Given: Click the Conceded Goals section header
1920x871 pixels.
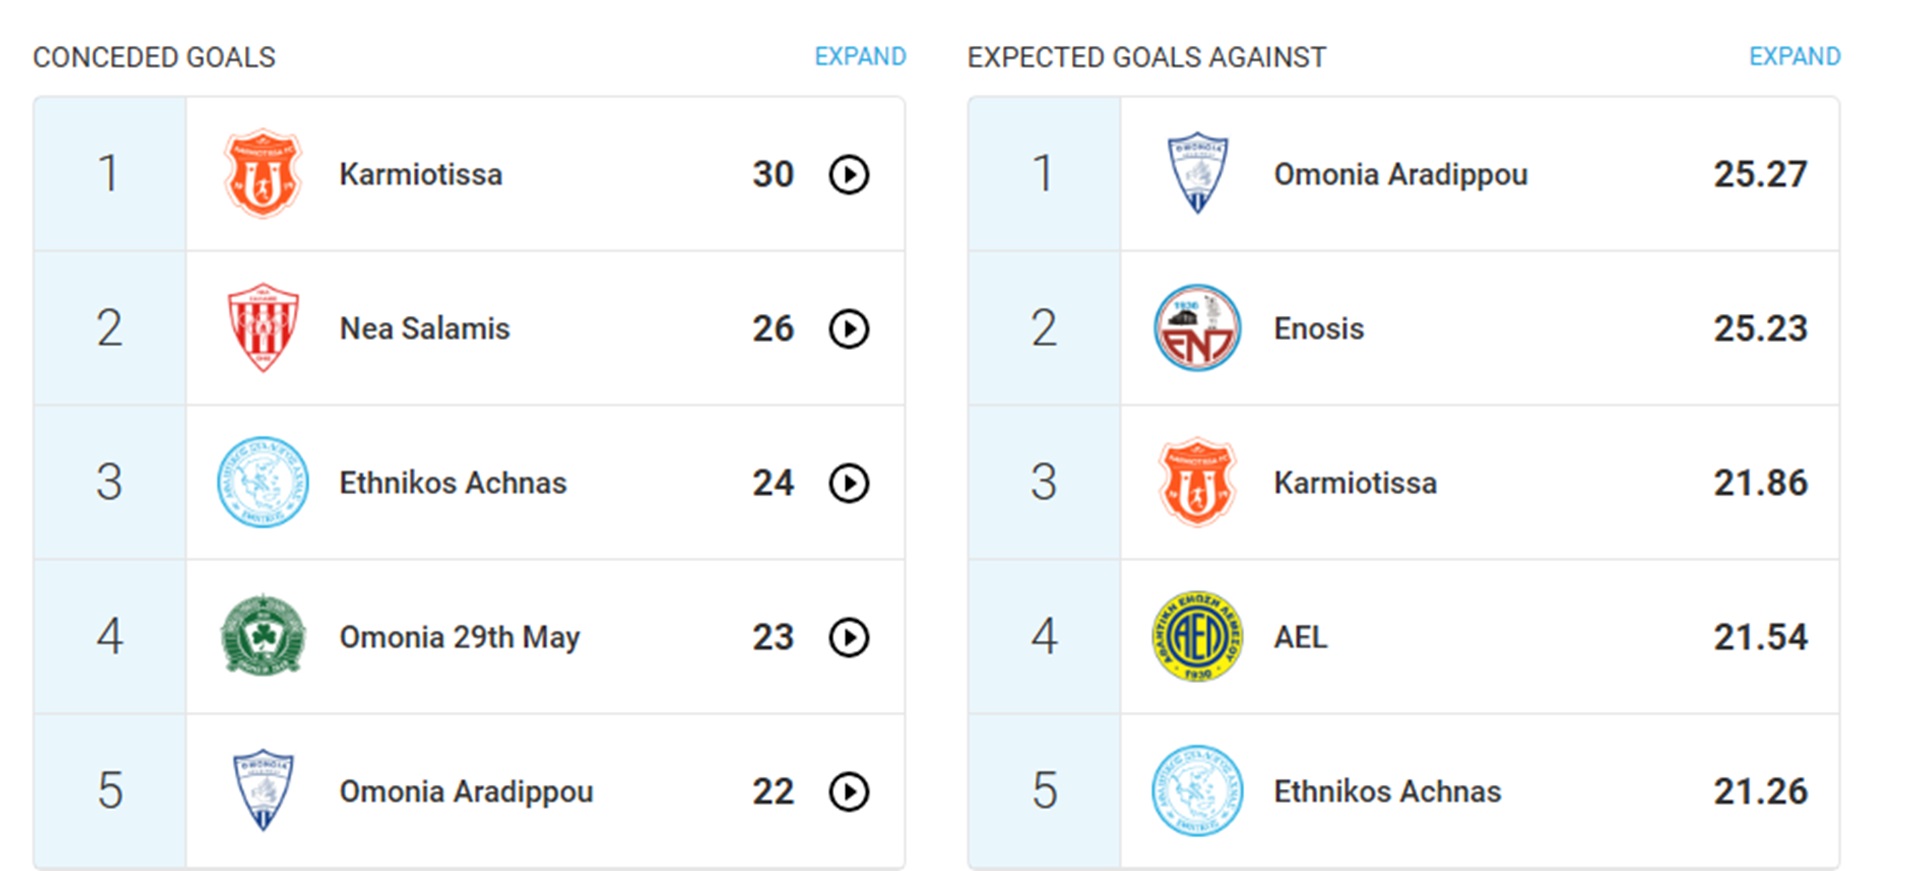Looking at the screenshot, I should click(x=154, y=57).
